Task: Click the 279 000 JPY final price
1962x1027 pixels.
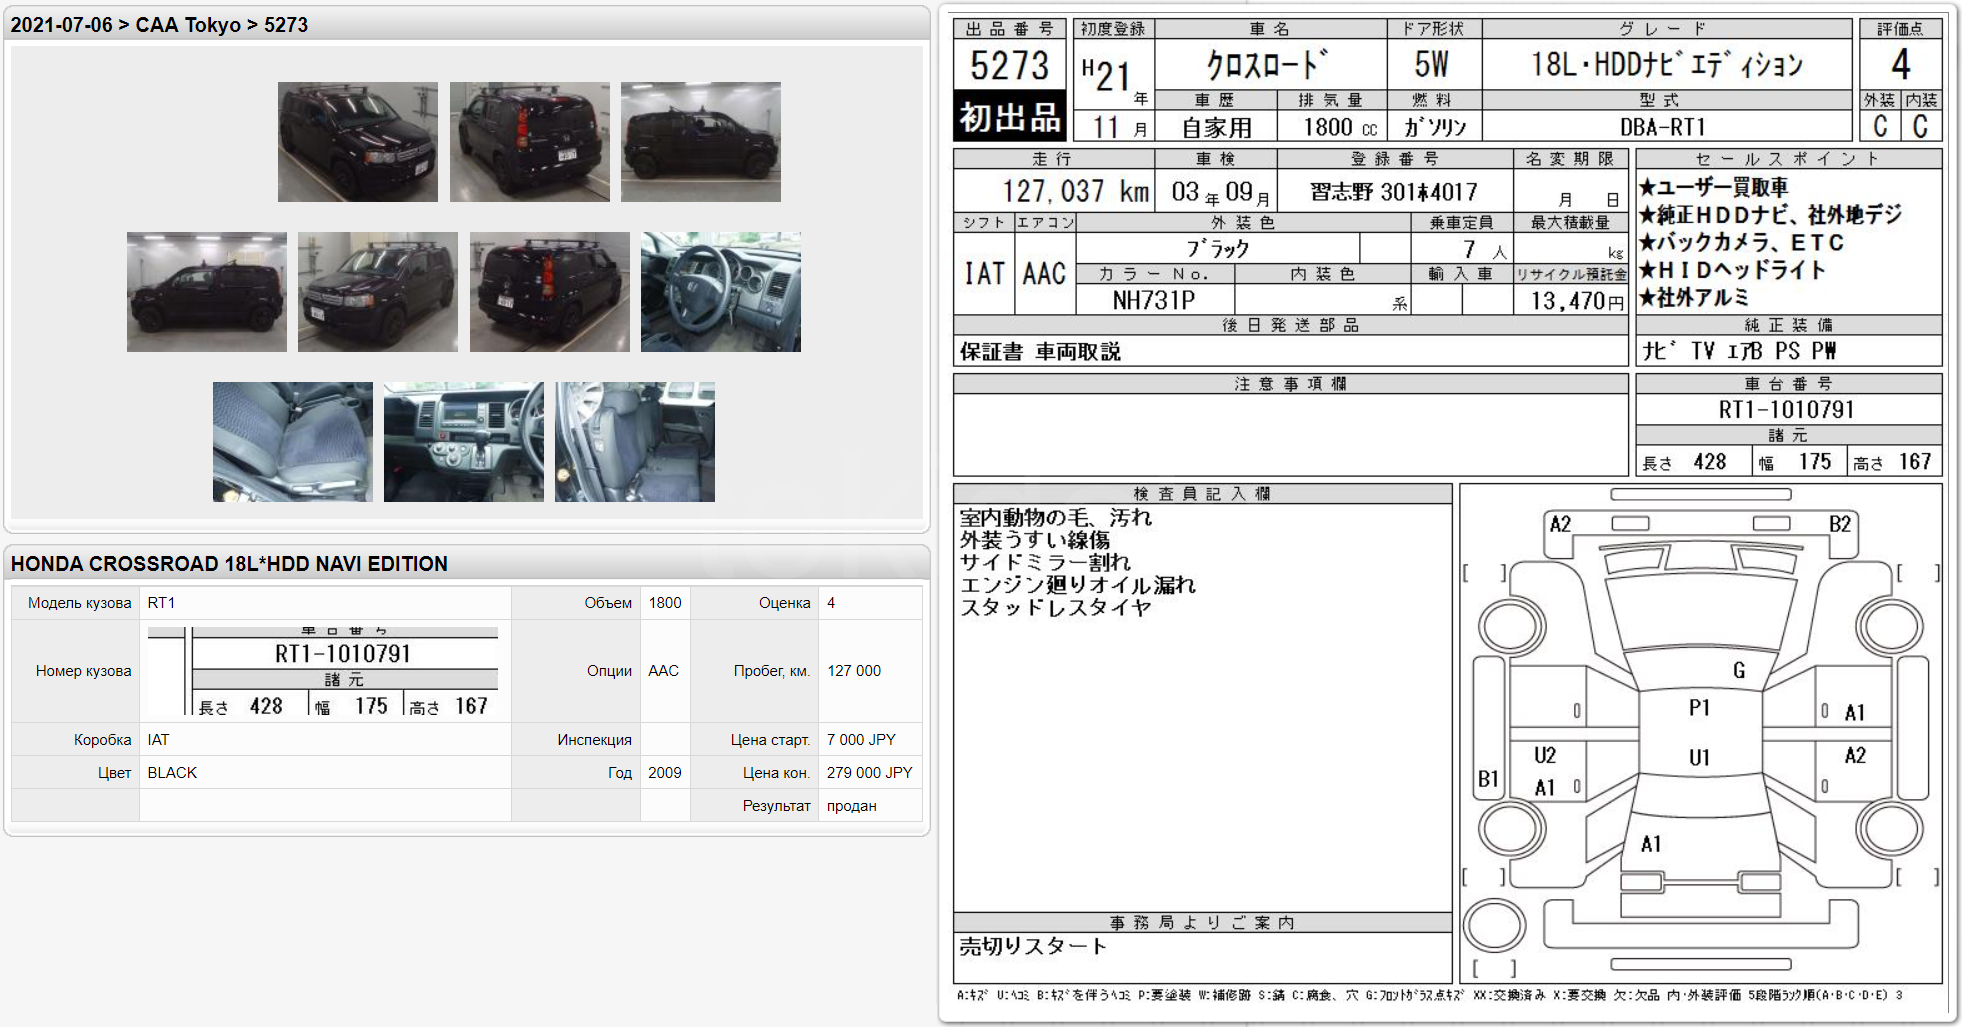Action: click(x=870, y=773)
